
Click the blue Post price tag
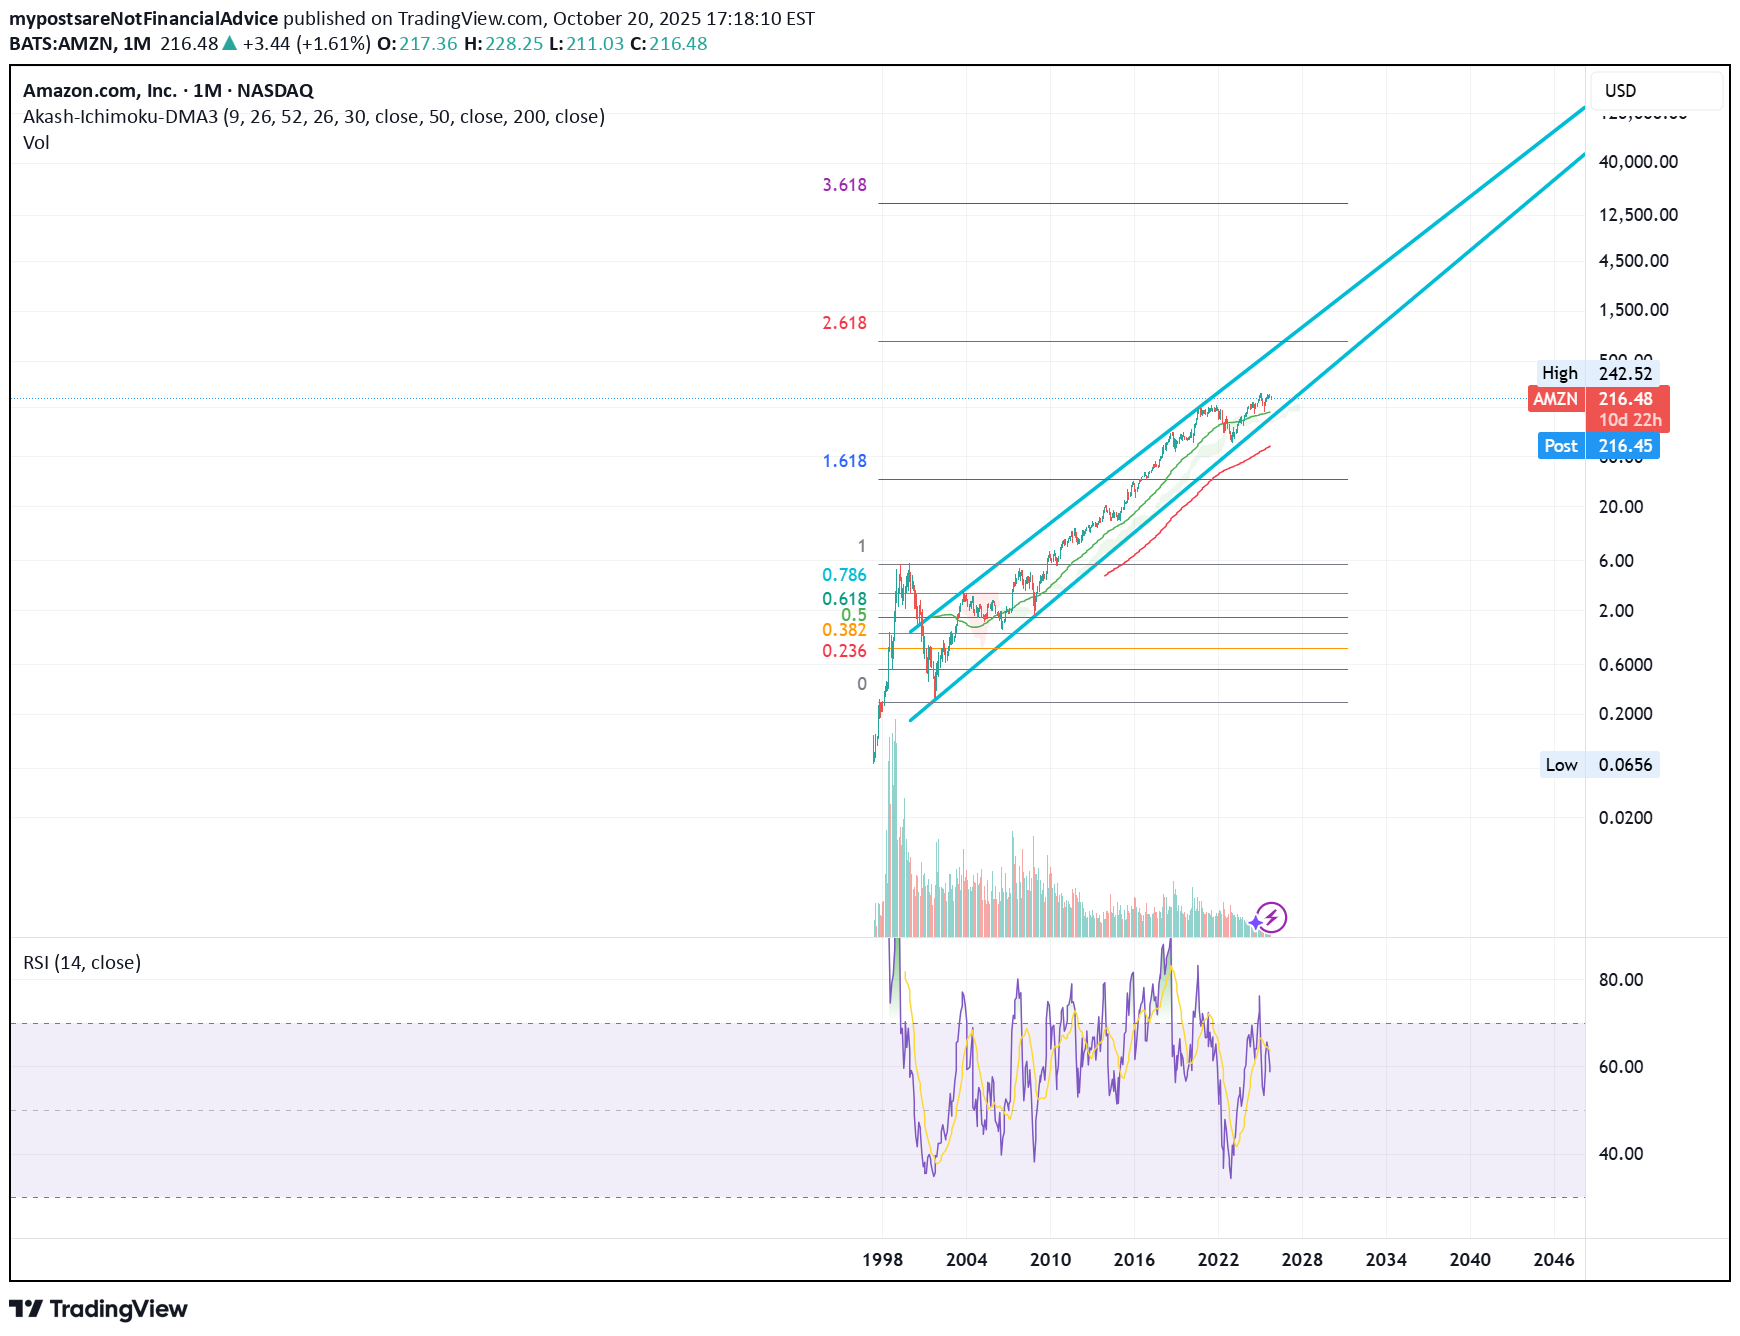pyautogui.click(x=1560, y=446)
